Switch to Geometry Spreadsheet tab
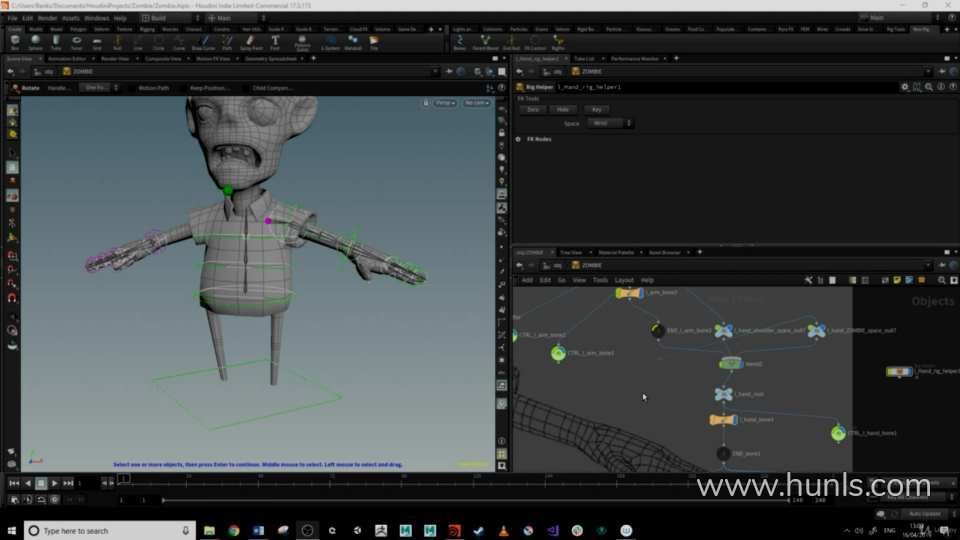The width and height of the screenshot is (960, 540). [271, 59]
